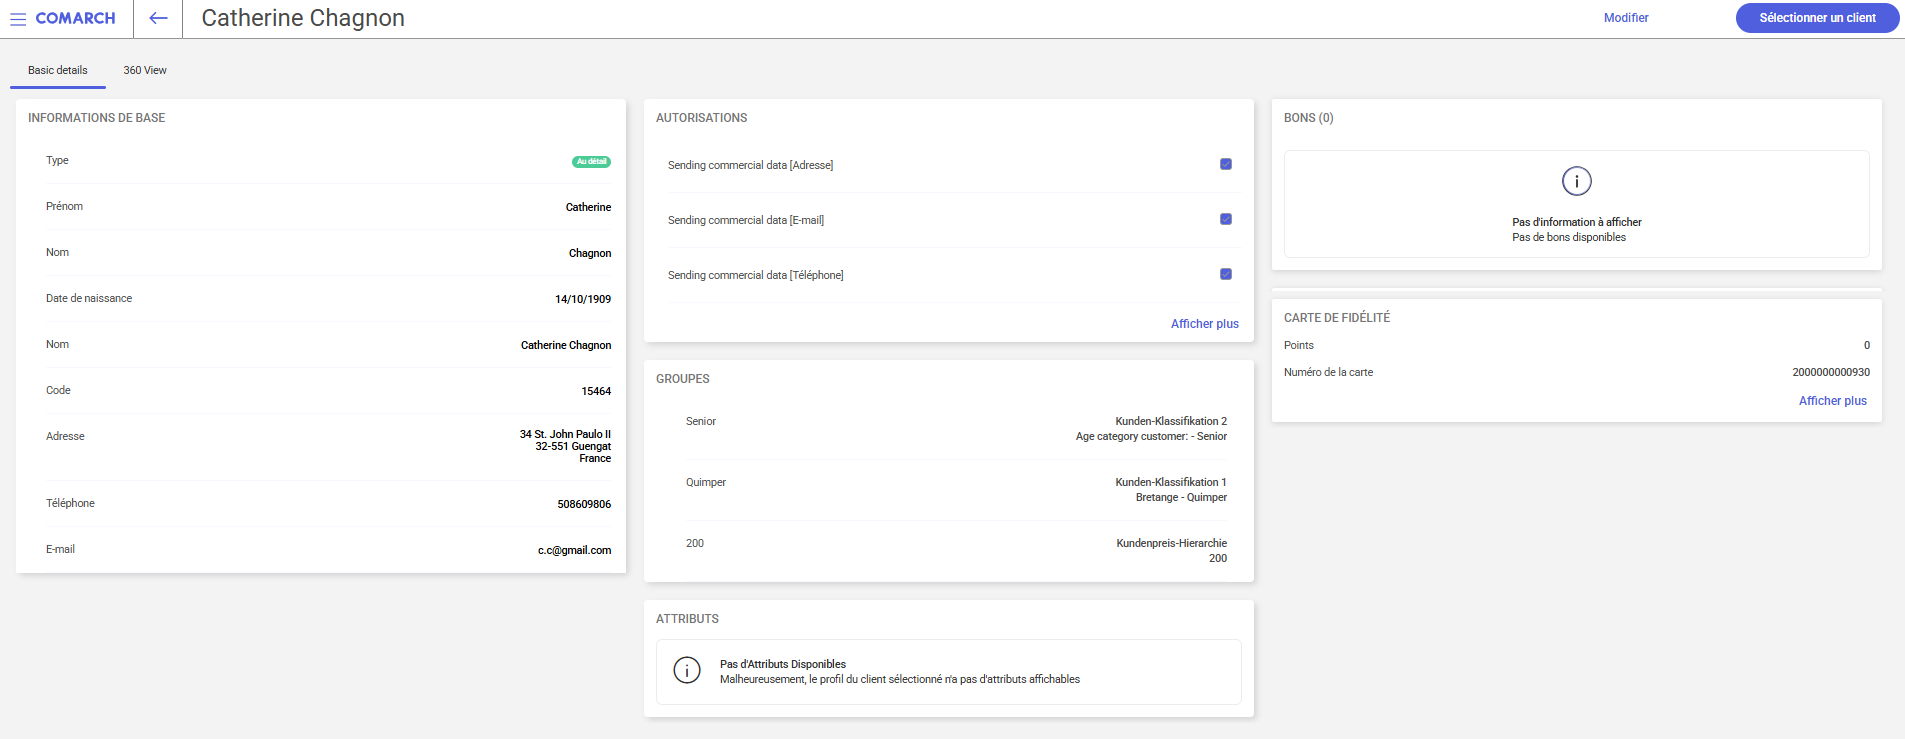Switch to the 360 View tab

[145, 70]
